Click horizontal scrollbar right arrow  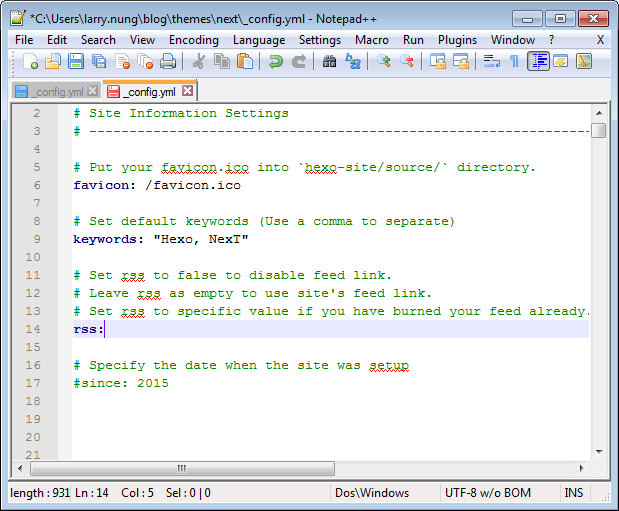coord(581,468)
